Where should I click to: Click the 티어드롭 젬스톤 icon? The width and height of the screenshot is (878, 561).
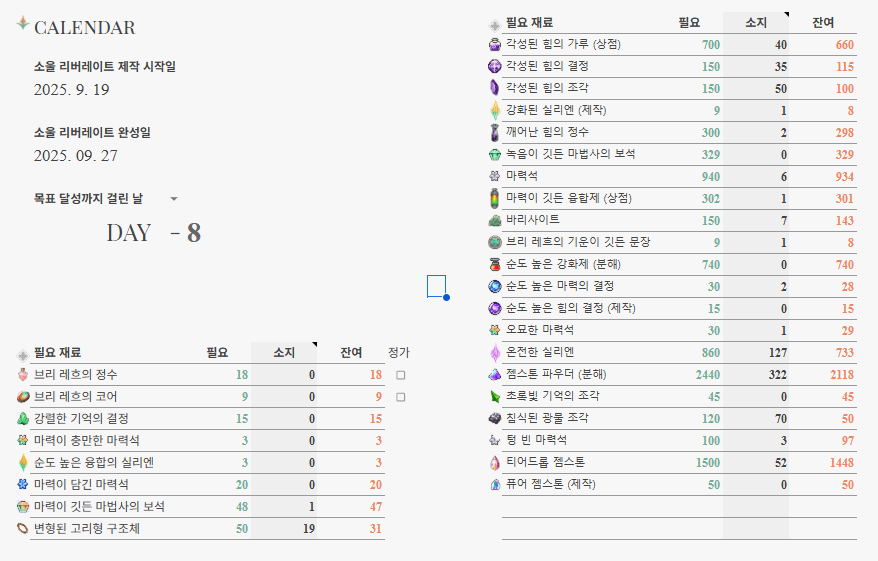(494, 462)
